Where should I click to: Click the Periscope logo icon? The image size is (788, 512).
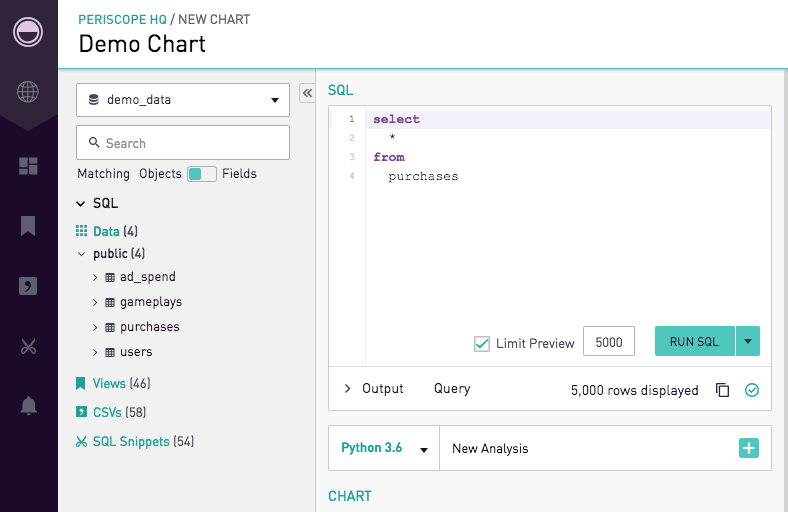point(28,32)
